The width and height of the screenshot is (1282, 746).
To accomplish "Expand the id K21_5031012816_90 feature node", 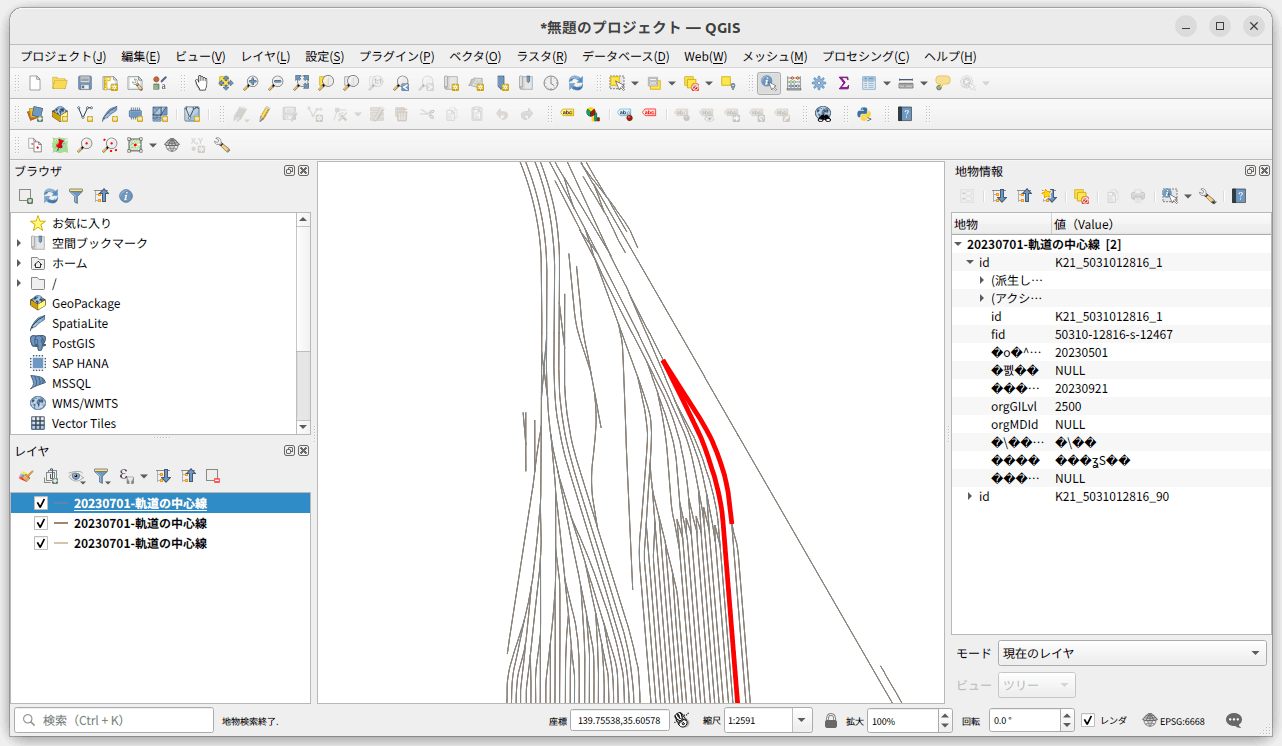I will pyautogui.click(x=970, y=496).
